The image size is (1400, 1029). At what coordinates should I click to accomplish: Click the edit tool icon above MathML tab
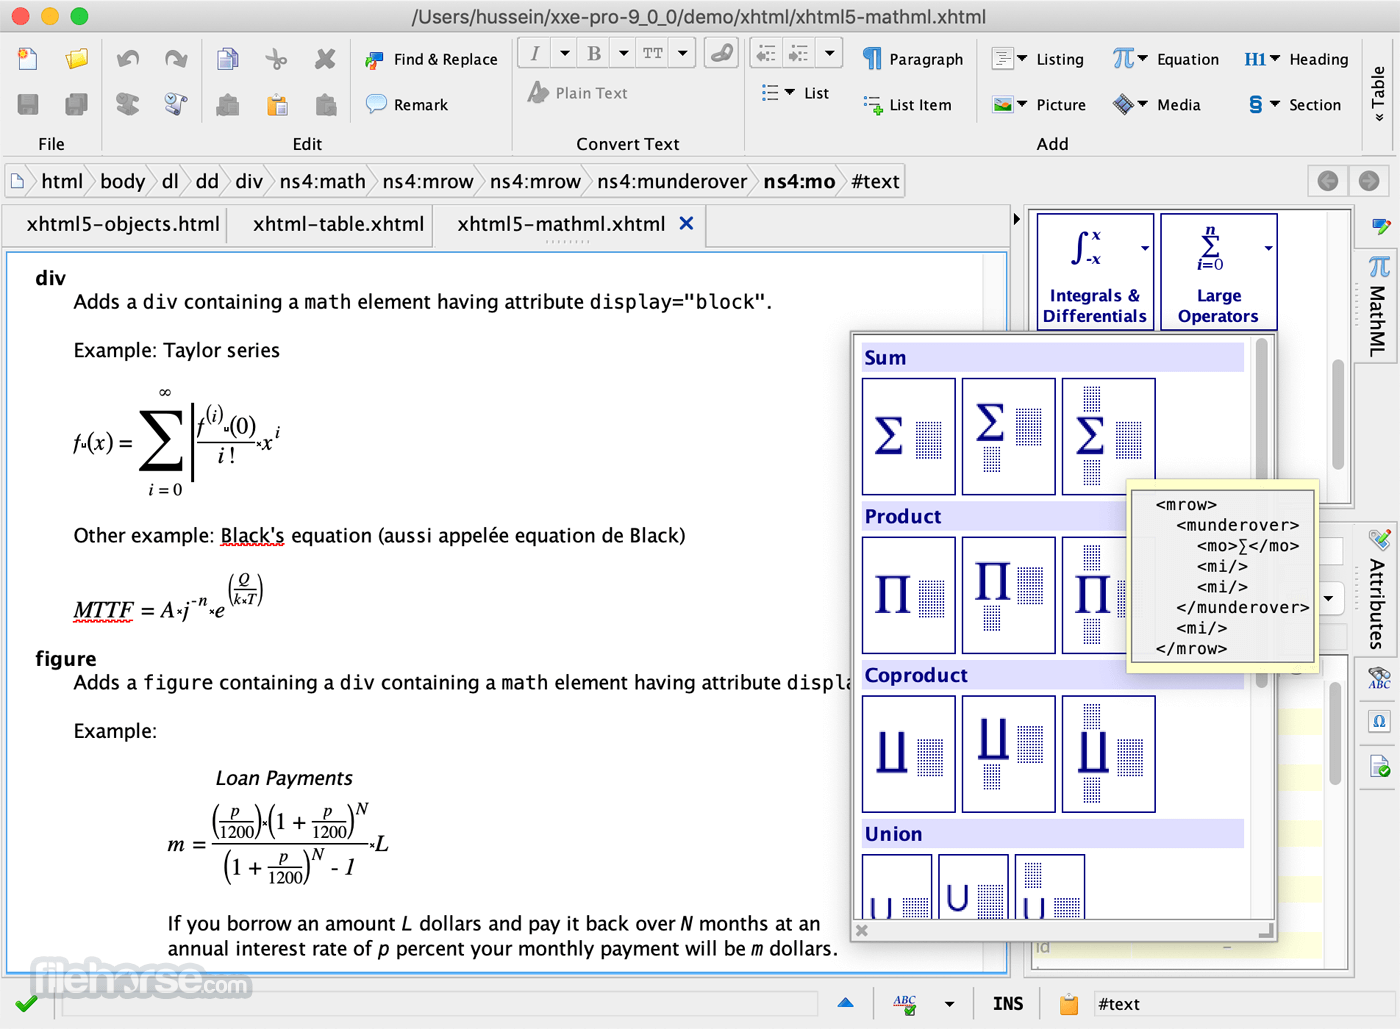[1380, 227]
